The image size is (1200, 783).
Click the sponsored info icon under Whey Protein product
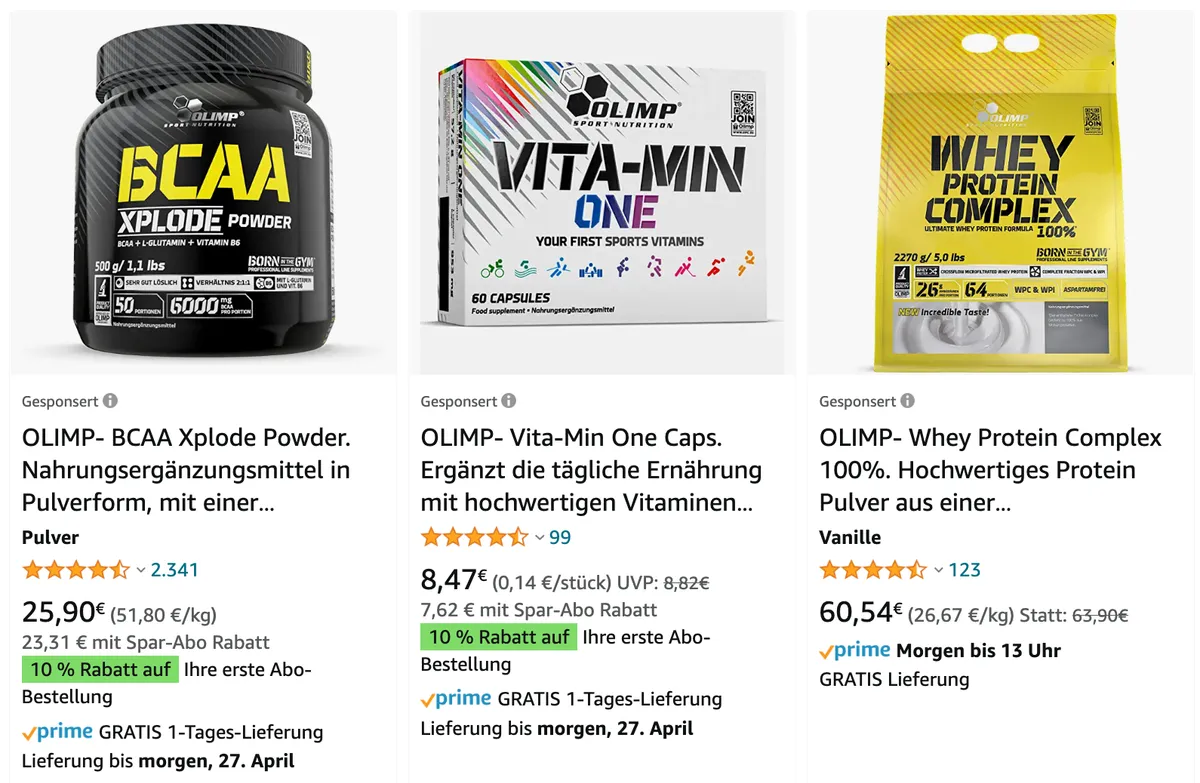pos(908,401)
